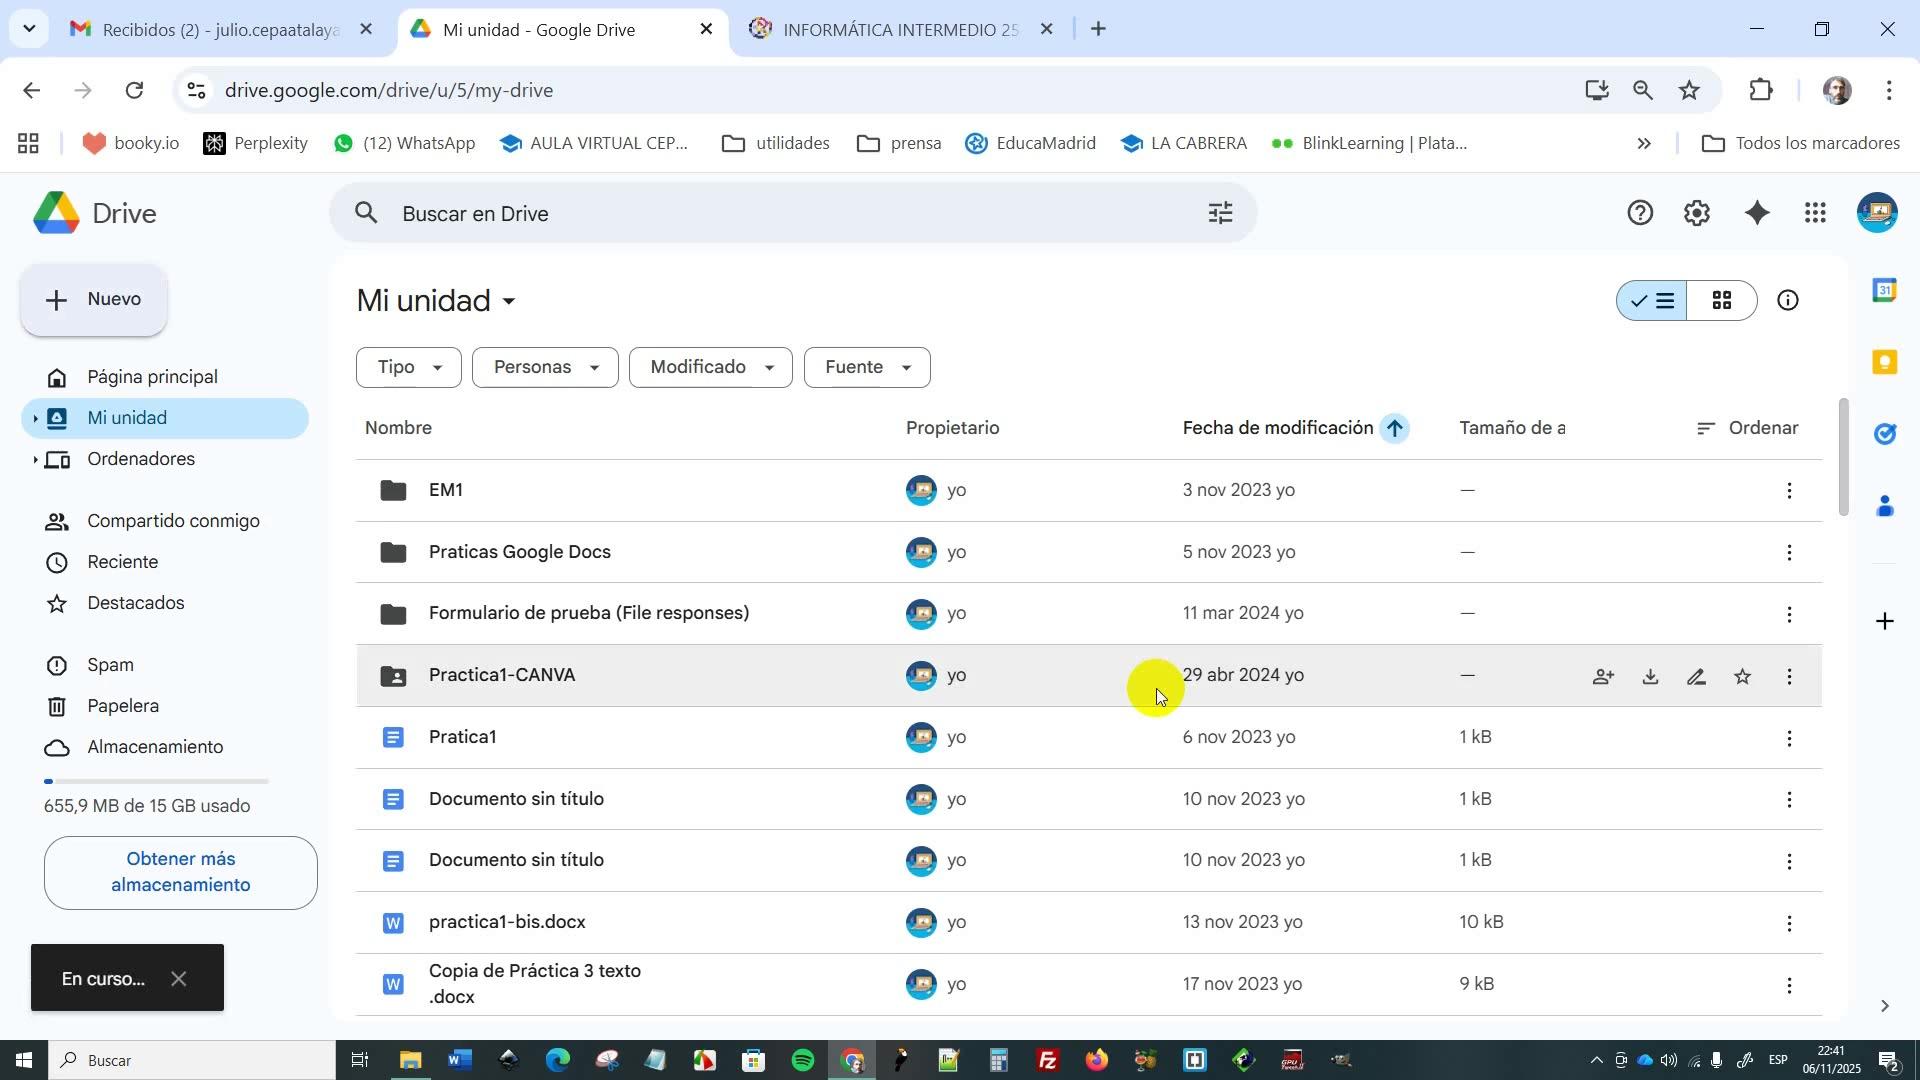
Task: Go to Compartido conmigo section
Action: 173,521
